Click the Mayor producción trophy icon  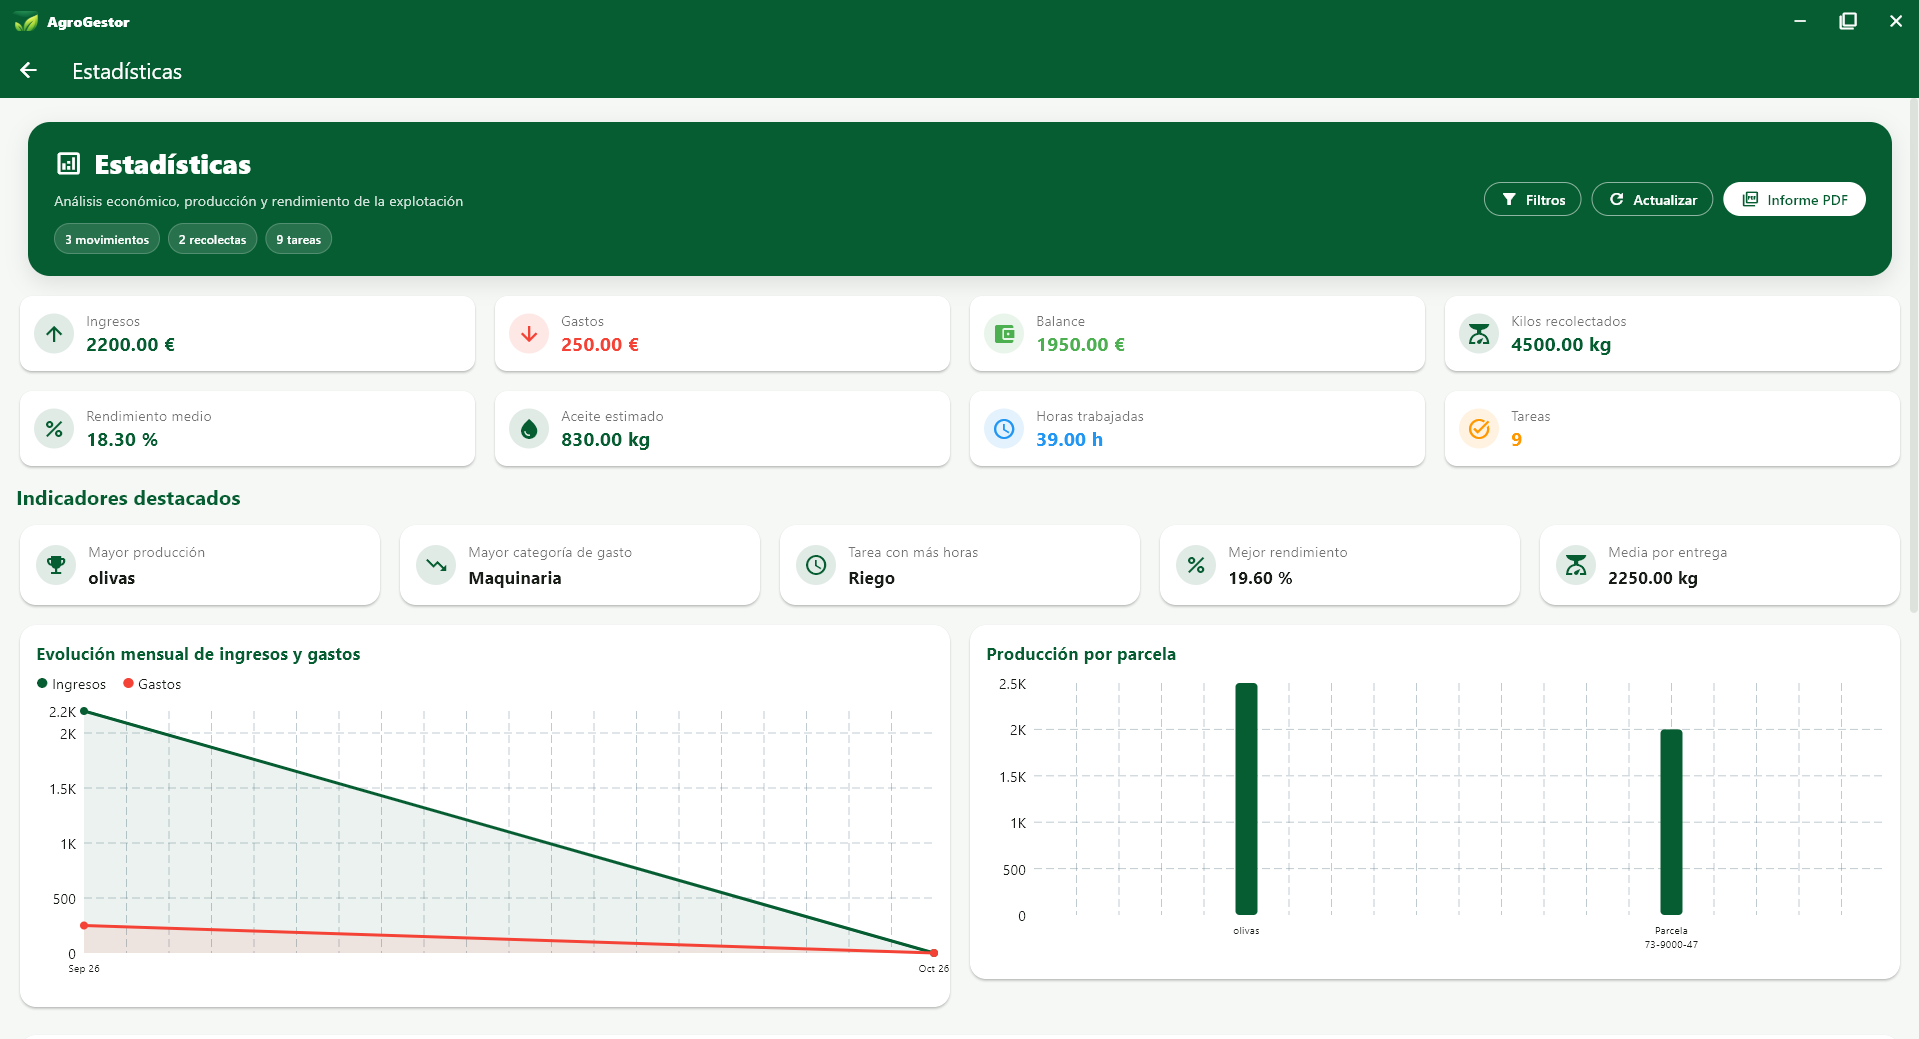(56, 565)
